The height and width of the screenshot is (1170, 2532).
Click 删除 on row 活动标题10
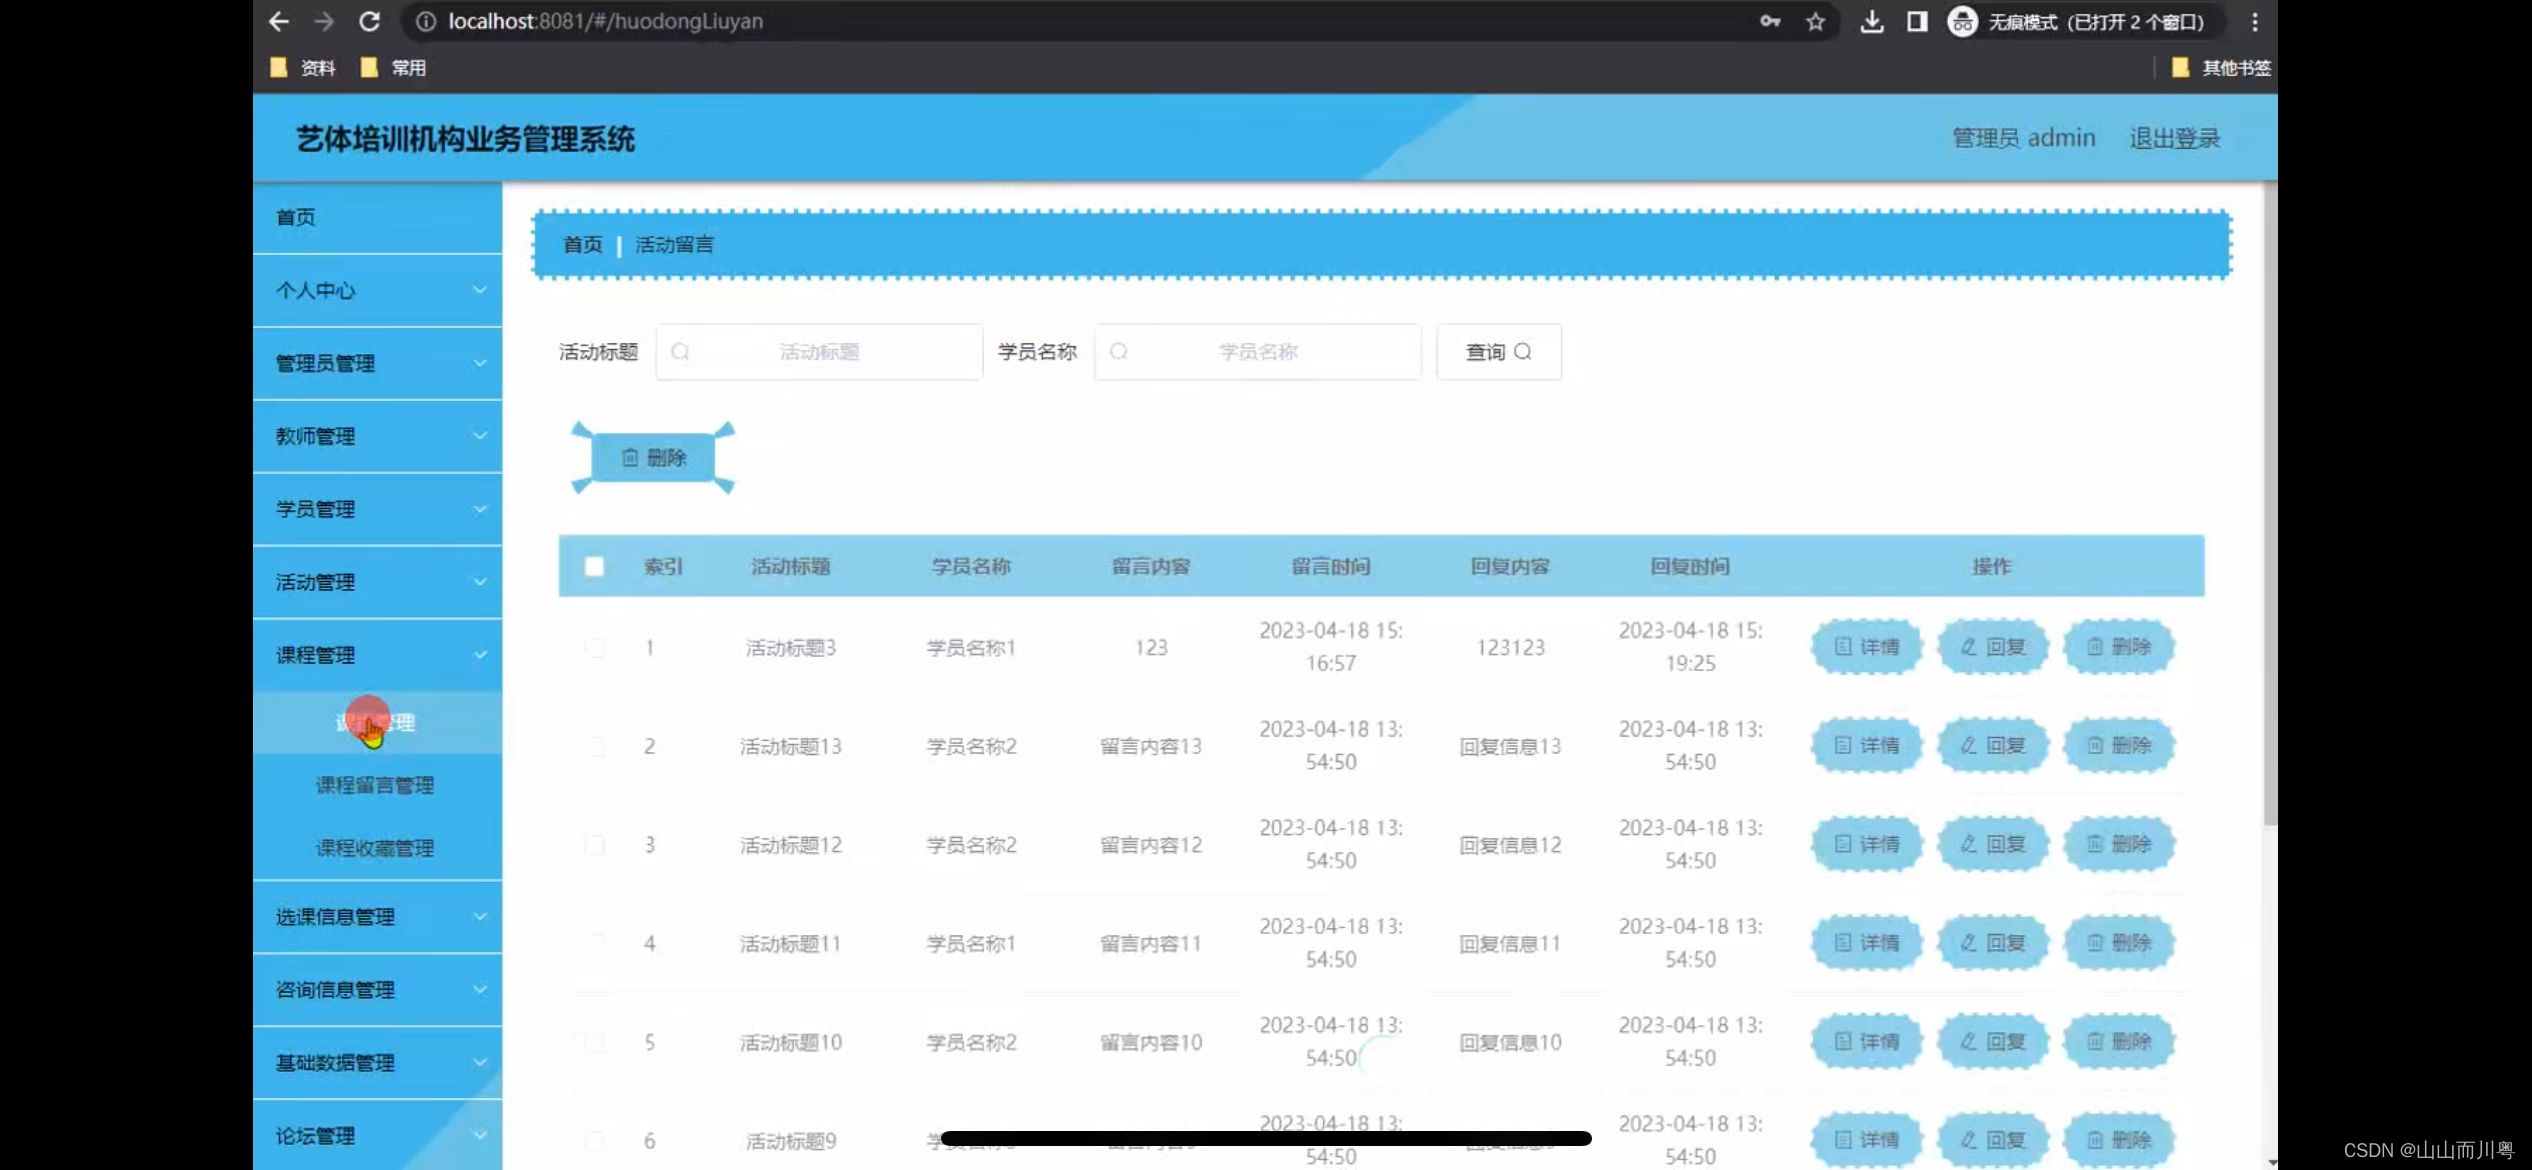pos(2119,1042)
